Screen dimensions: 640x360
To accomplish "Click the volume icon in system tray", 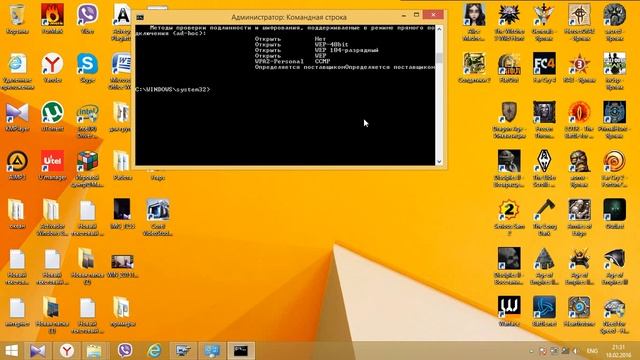I will coord(575,351).
